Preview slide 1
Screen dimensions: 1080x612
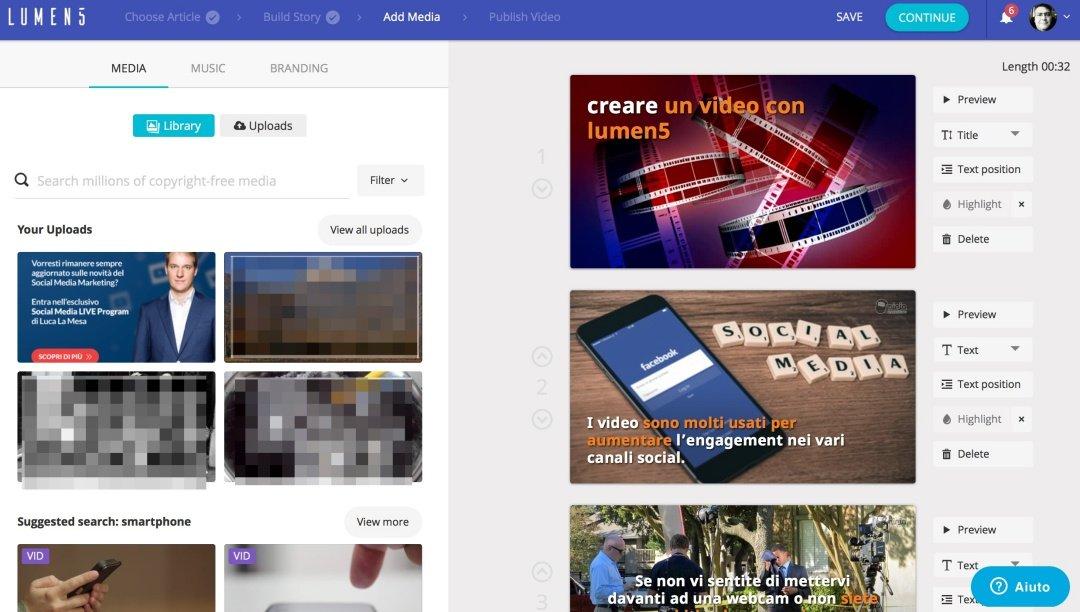(983, 99)
